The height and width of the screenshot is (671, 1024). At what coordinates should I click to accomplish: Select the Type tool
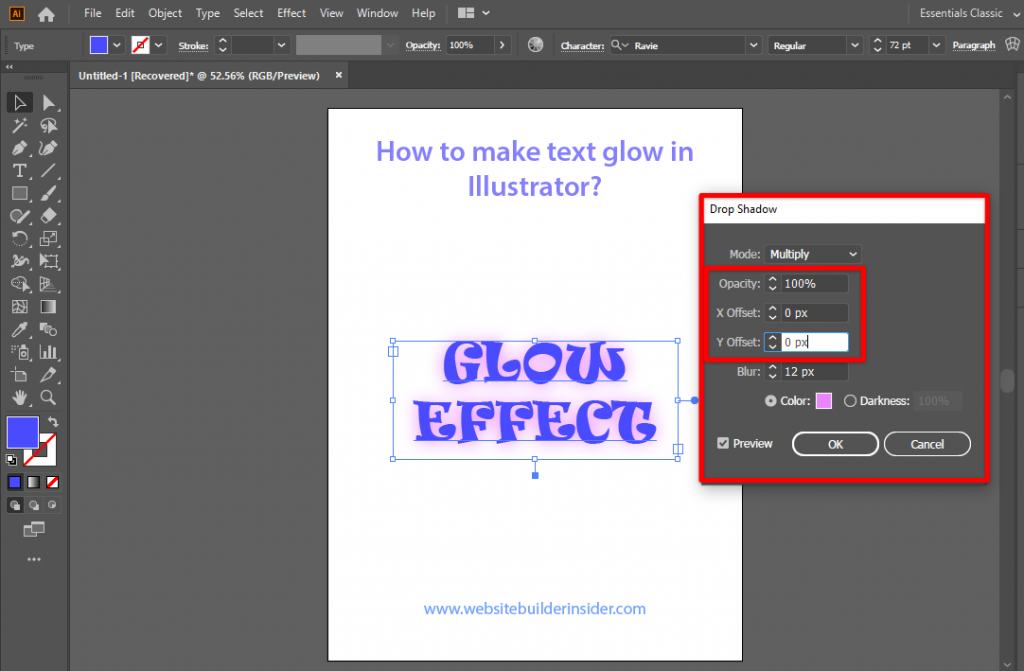20,171
